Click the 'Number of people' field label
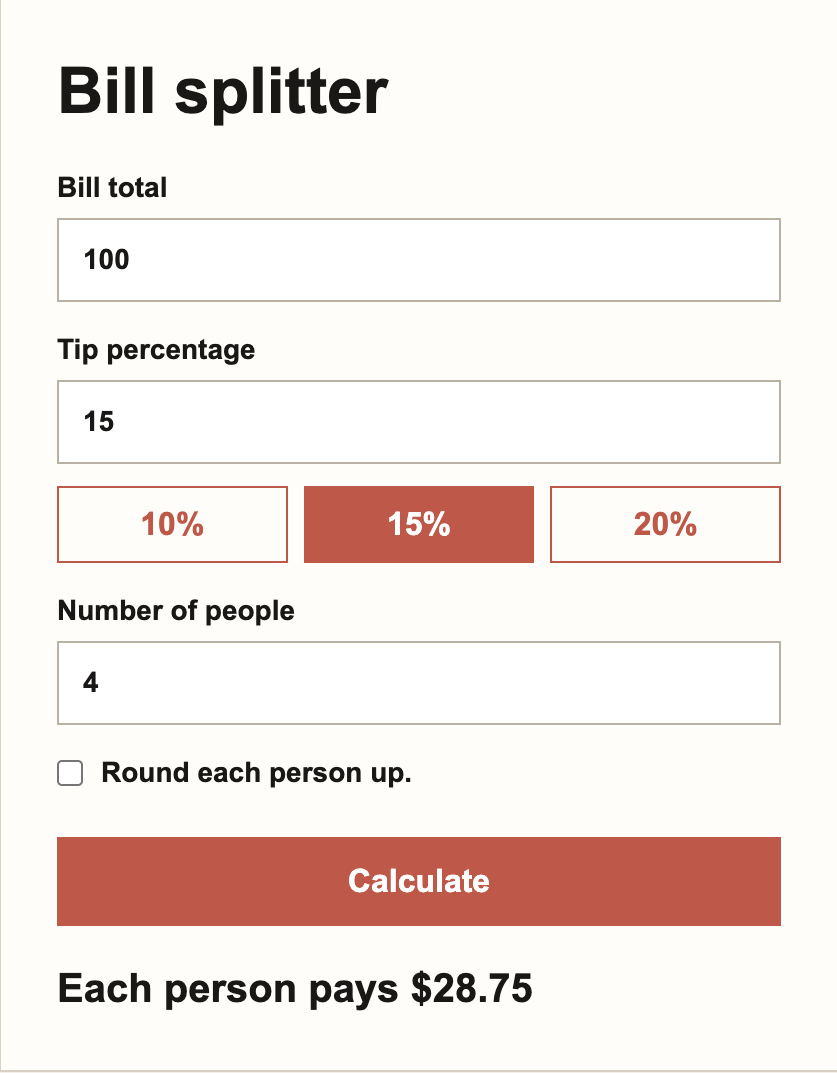 176,611
